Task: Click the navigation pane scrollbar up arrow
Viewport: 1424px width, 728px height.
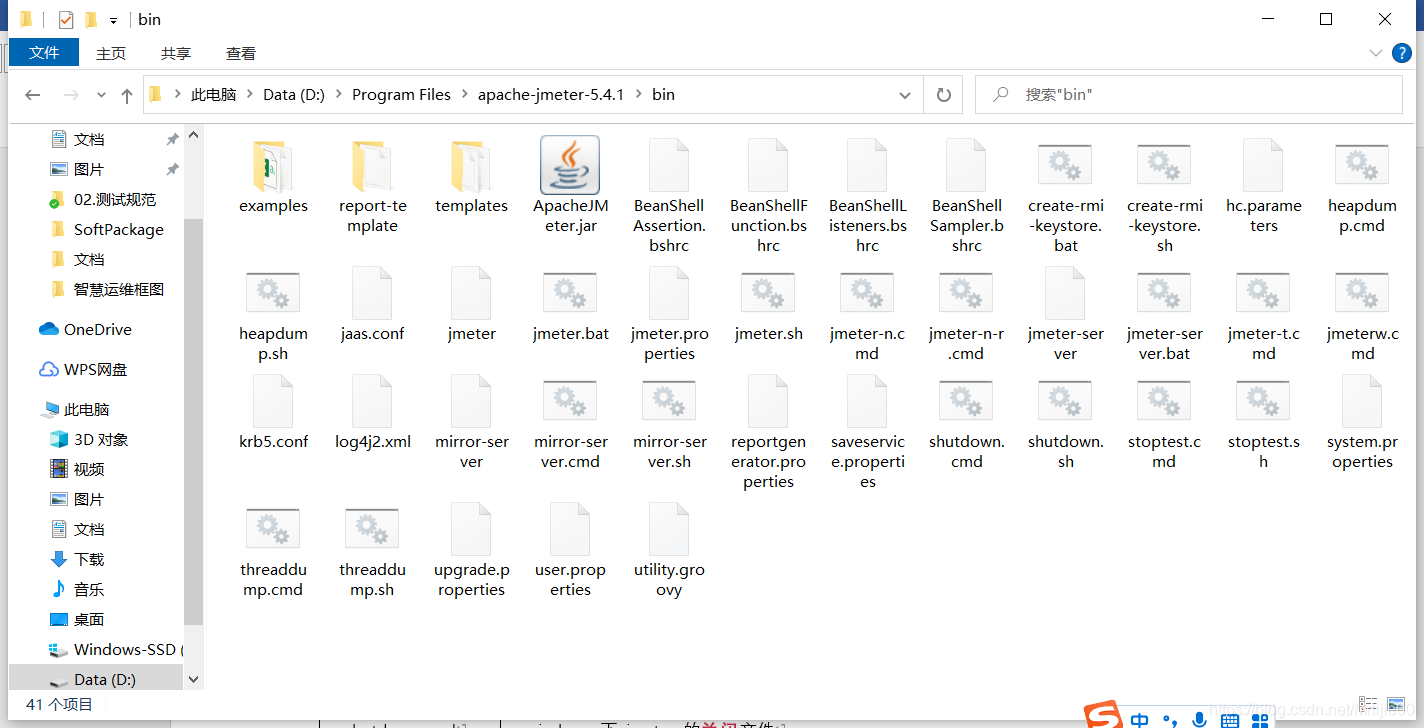Action: (194, 134)
